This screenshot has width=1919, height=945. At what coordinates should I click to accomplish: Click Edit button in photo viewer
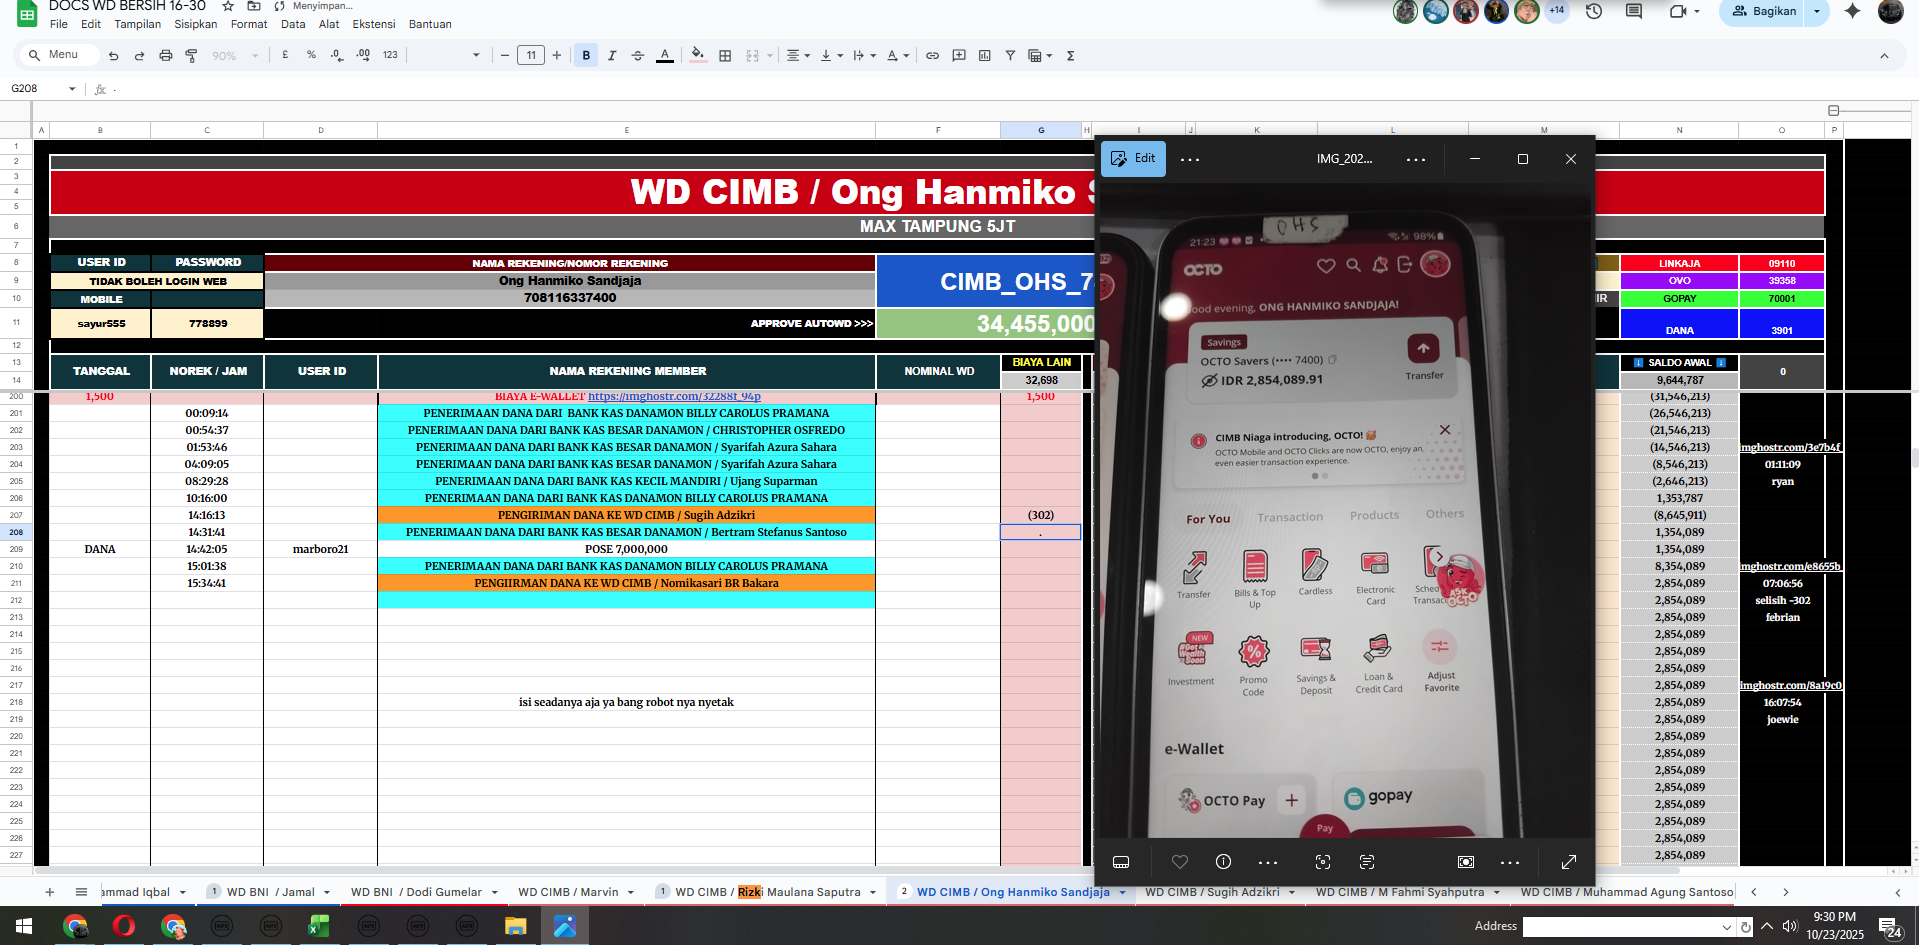click(1133, 158)
